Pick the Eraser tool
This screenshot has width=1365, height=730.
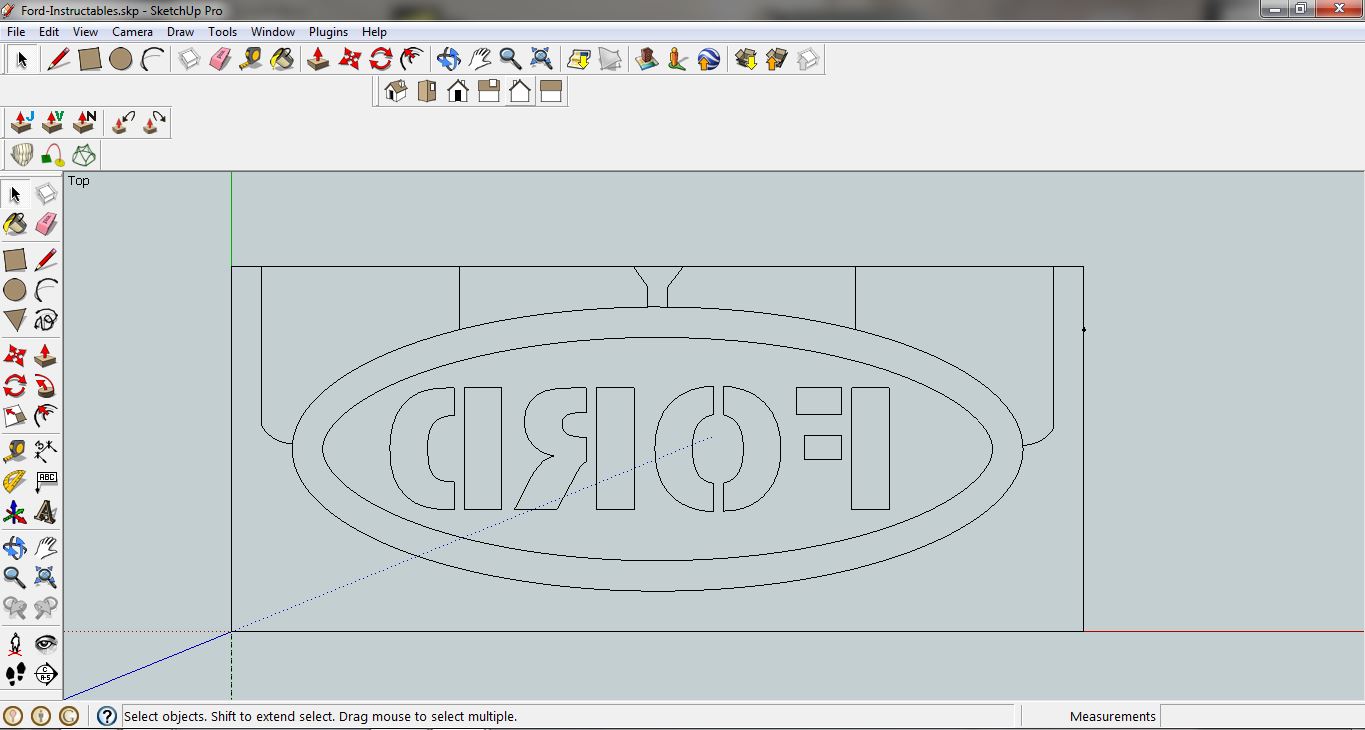pyautogui.click(x=220, y=59)
